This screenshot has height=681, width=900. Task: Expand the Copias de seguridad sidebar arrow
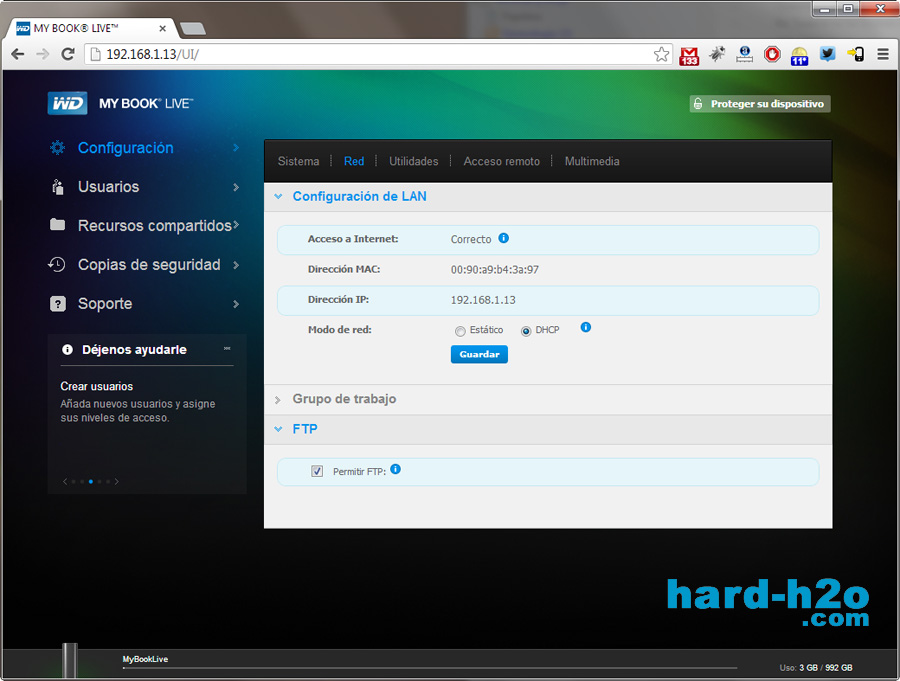point(236,265)
